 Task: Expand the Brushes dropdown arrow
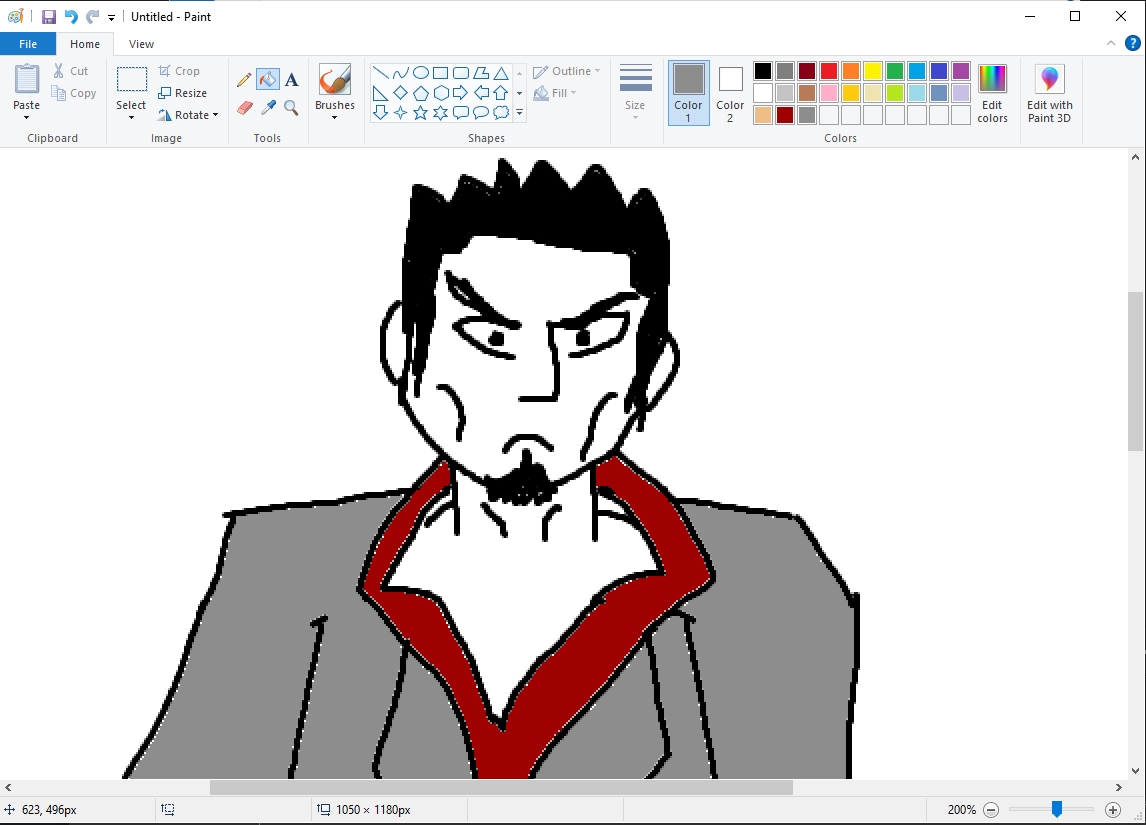click(335, 118)
